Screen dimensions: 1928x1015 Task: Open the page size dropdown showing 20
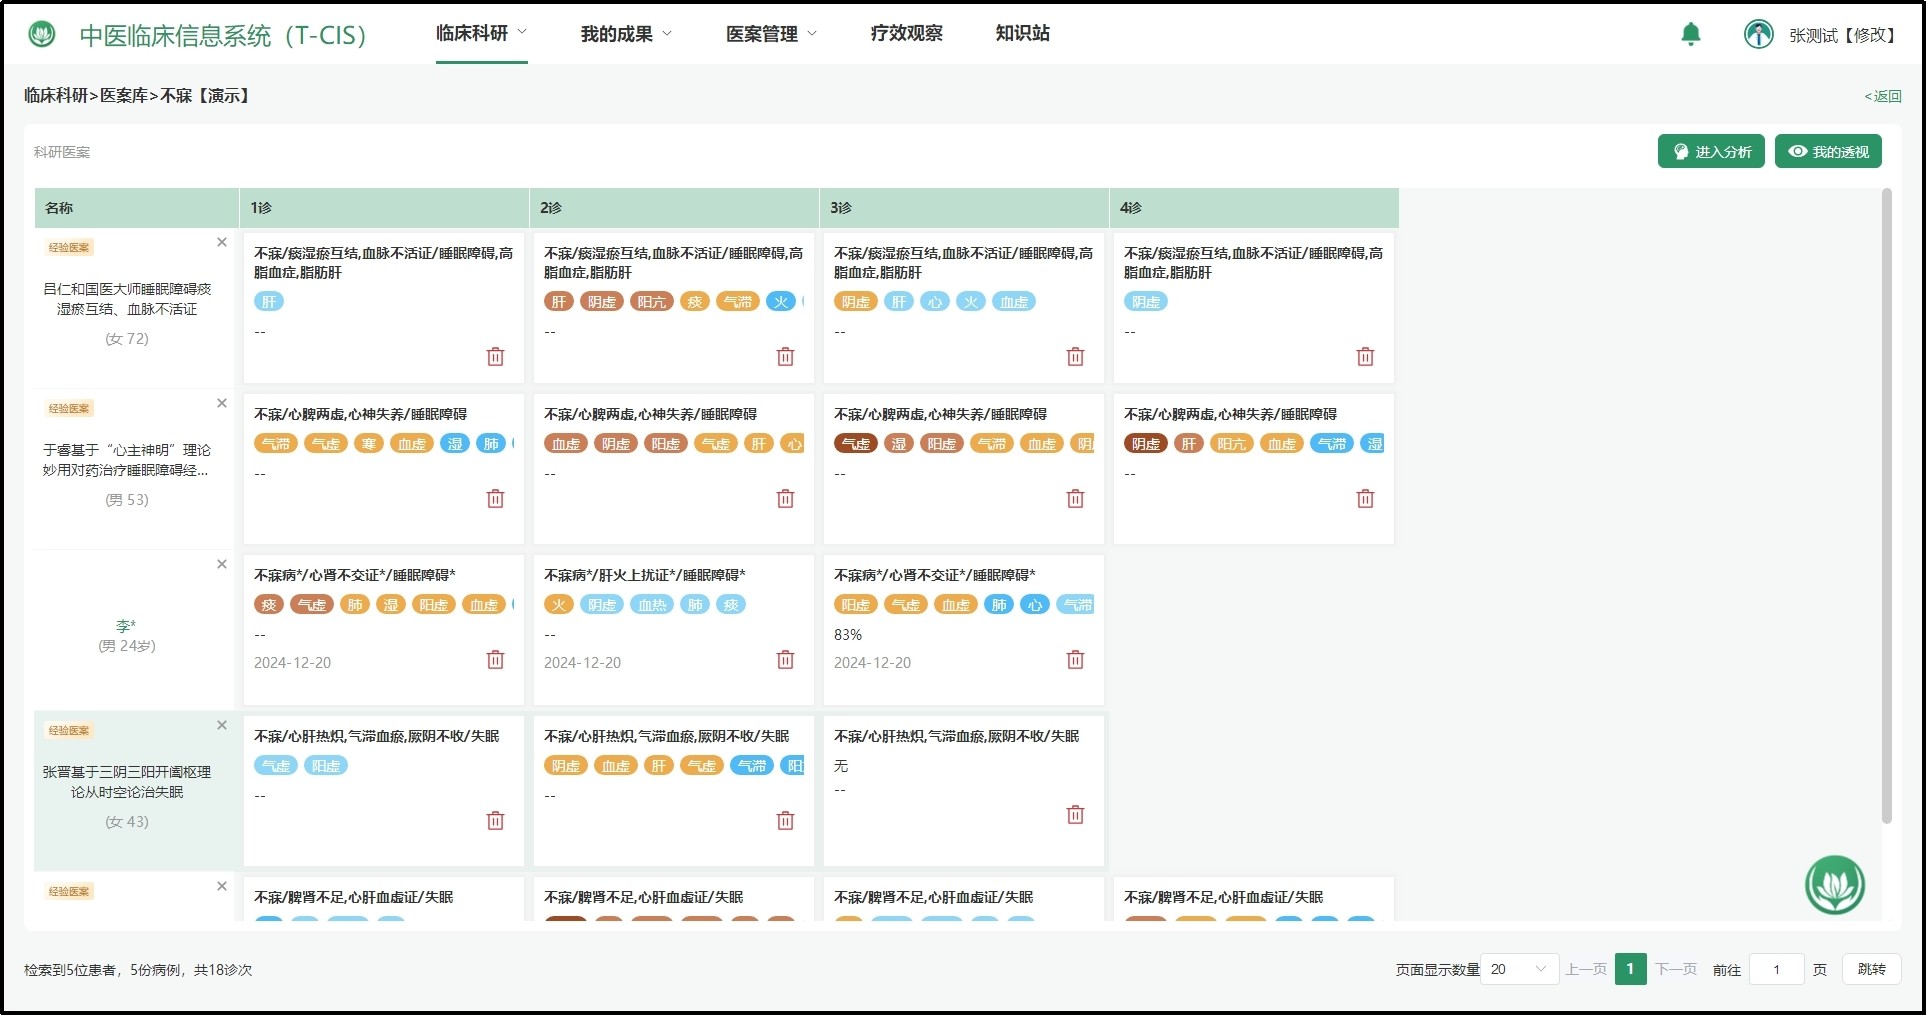pos(1518,969)
